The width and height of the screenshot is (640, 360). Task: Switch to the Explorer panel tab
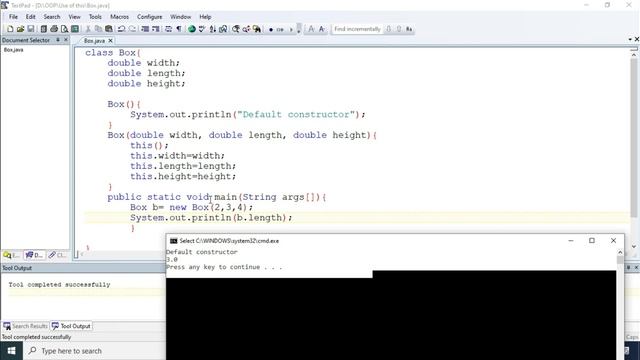(x=11, y=255)
